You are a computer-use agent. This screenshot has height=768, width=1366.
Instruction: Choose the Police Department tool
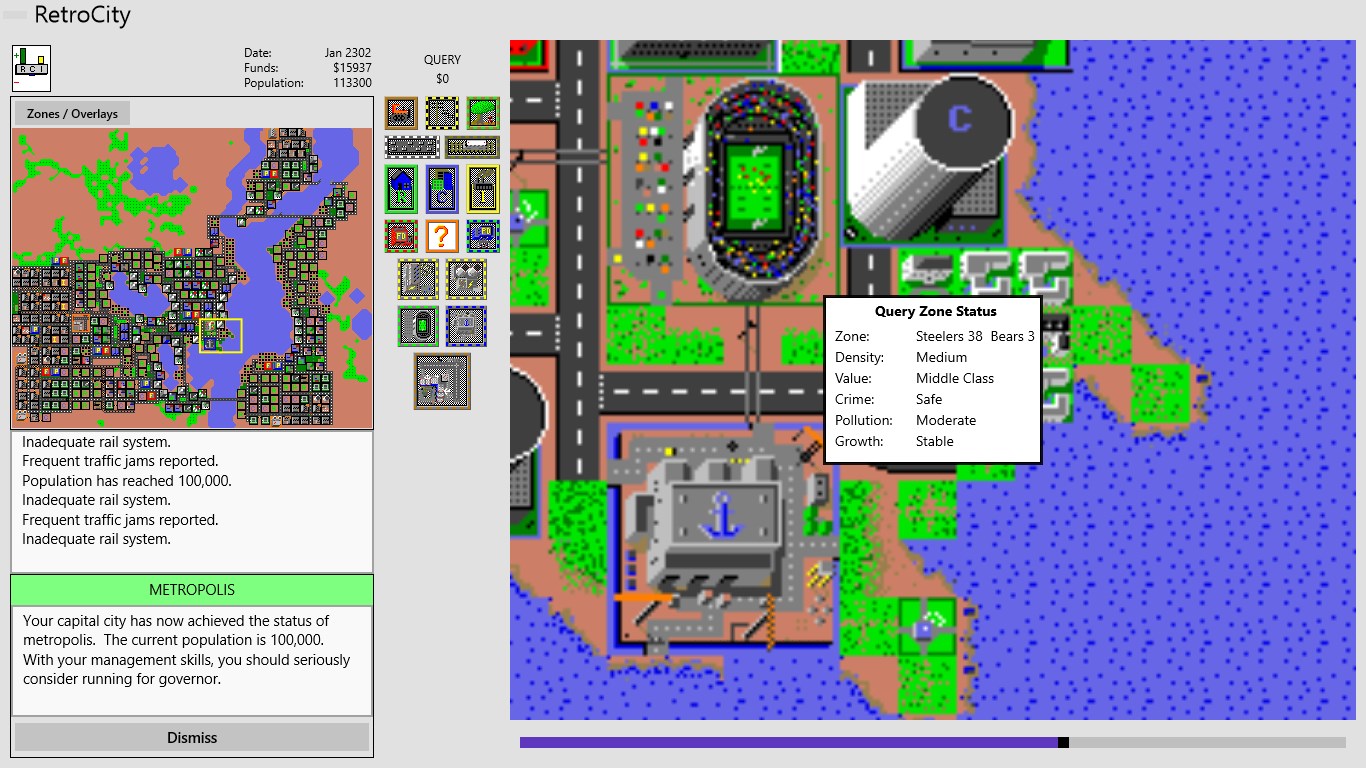[483, 236]
